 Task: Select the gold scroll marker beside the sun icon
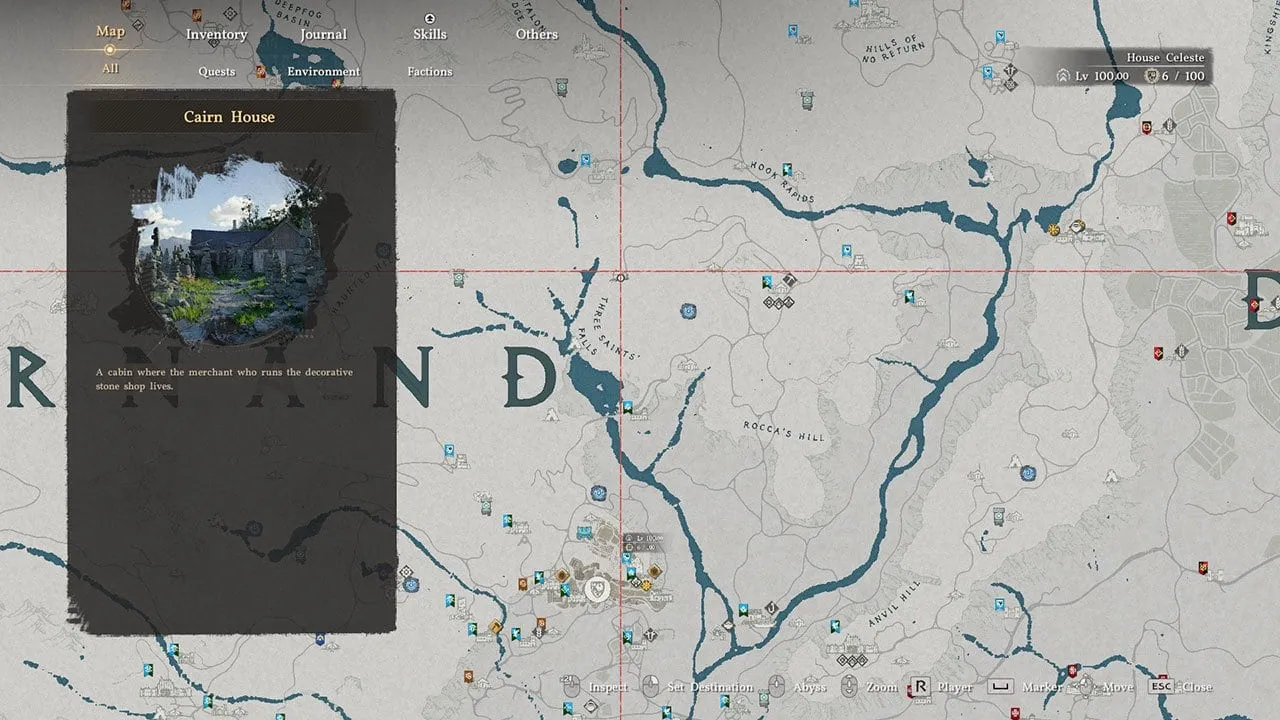(1077, 226)
